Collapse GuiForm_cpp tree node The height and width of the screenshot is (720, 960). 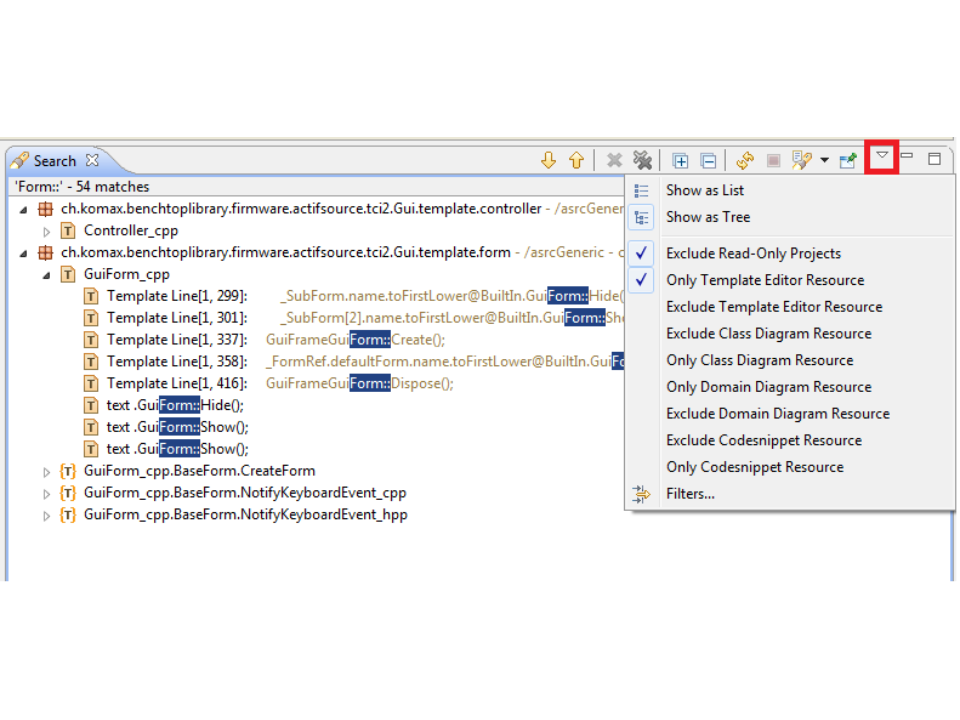(x=46, y=275)
